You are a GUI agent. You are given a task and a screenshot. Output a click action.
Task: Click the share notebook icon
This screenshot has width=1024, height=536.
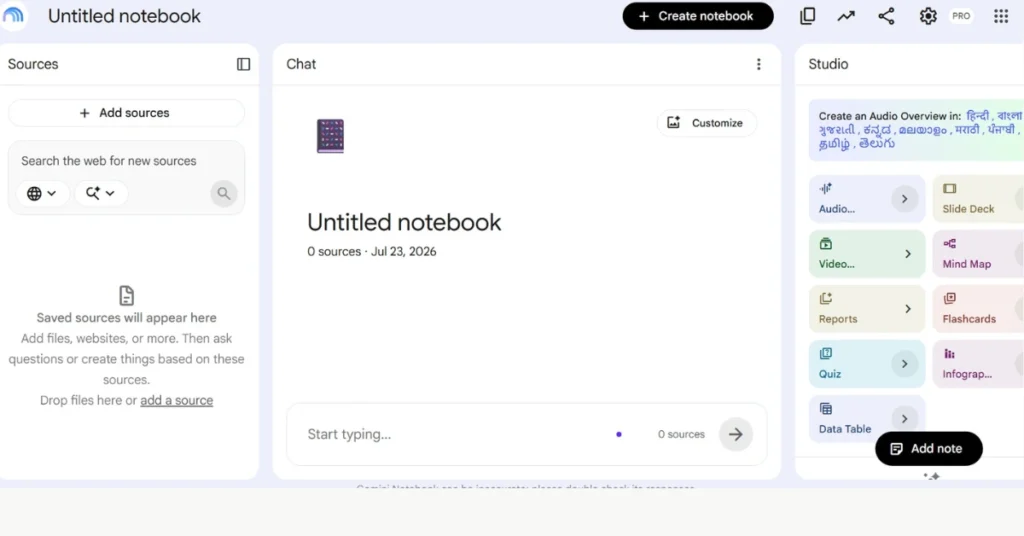tap(886, 16)
